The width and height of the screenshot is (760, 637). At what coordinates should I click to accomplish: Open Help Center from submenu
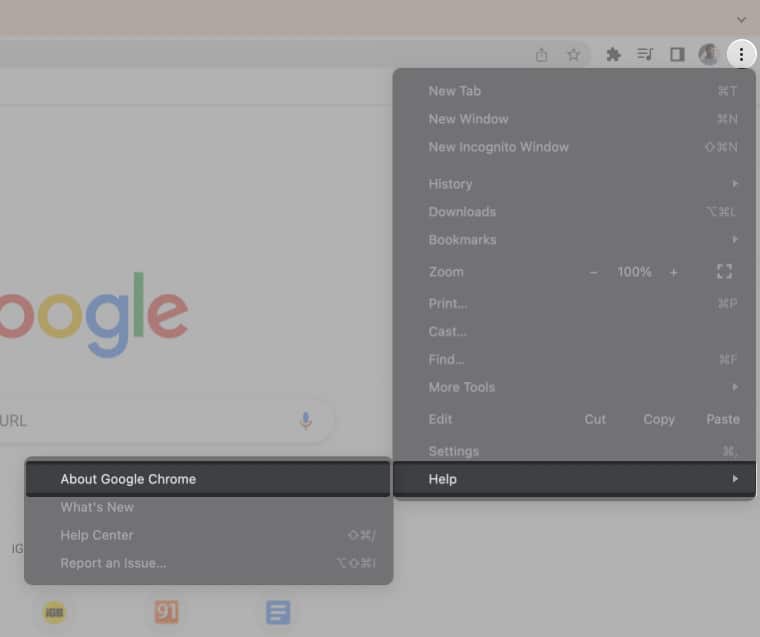(x=208, y=535)
